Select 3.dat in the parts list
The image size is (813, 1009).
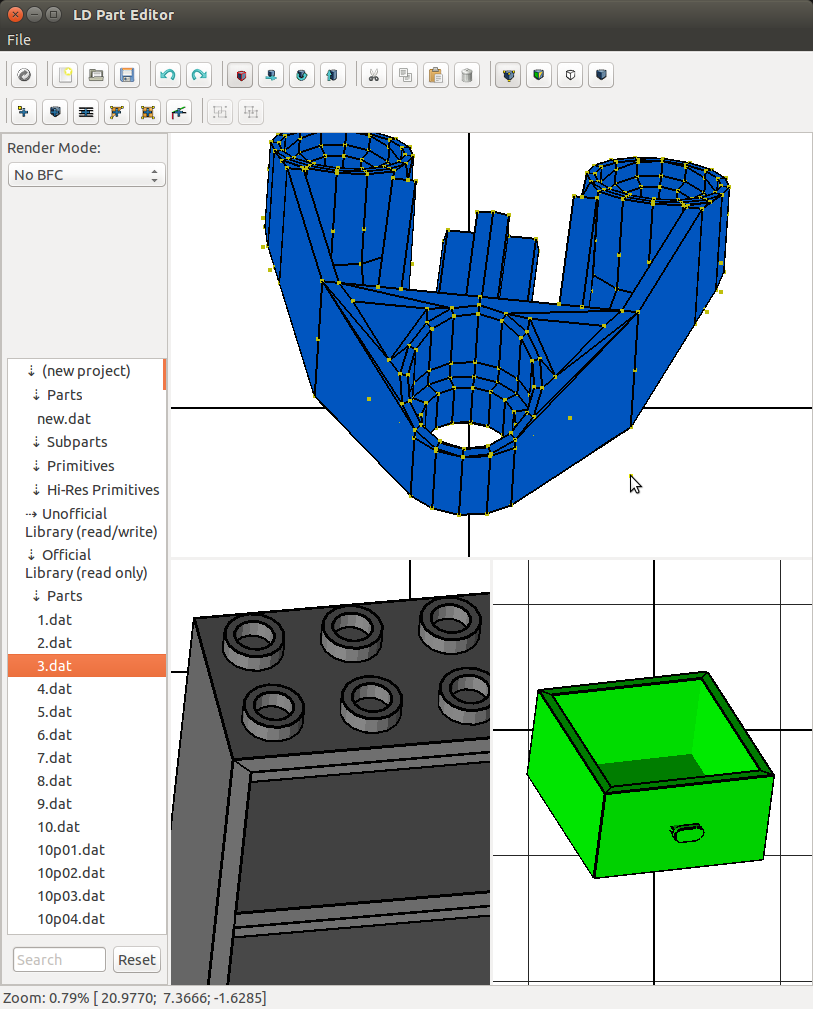coord(55,666)
